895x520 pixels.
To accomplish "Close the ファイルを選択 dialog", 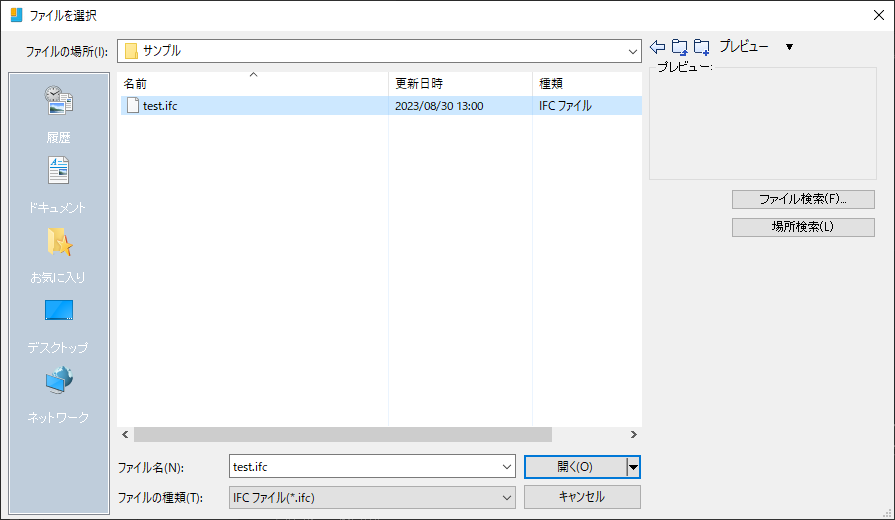I will pos(879,15).
